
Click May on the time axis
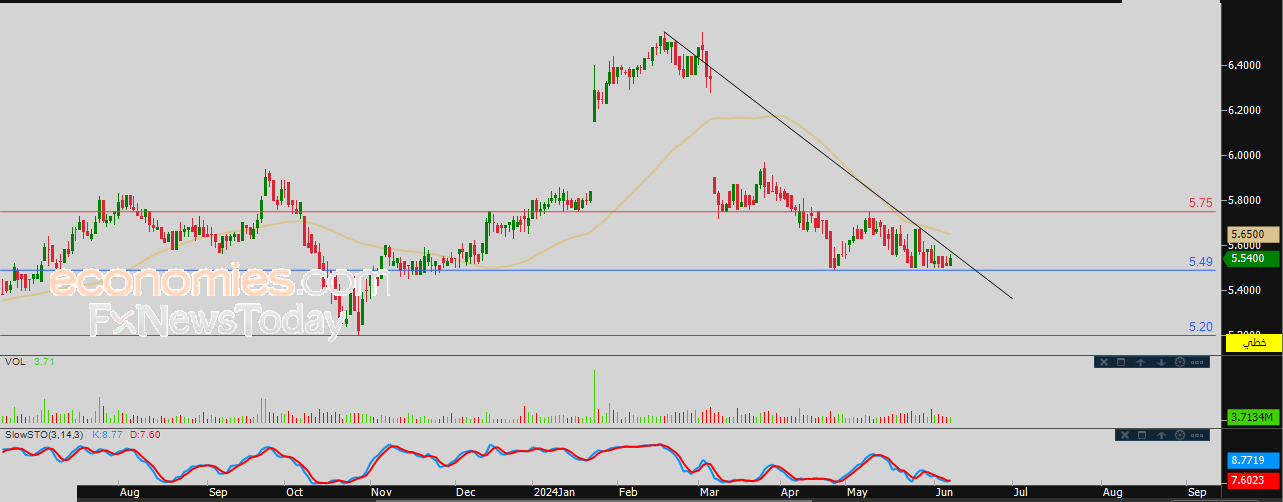857,493
